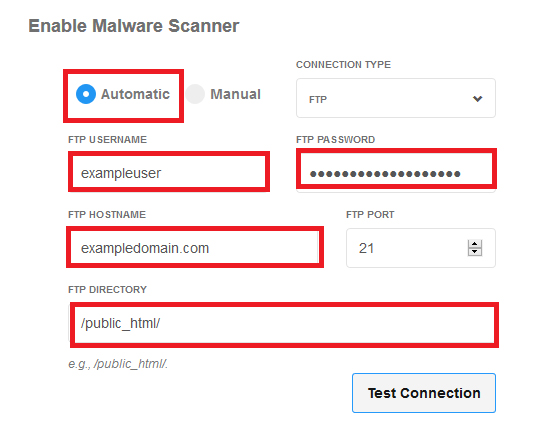Image resolution: width=546 pixels, height=439 pixels.
Task: Click the FTP Hostname field 'exampledomain.com'
Action: click(195, 247)
